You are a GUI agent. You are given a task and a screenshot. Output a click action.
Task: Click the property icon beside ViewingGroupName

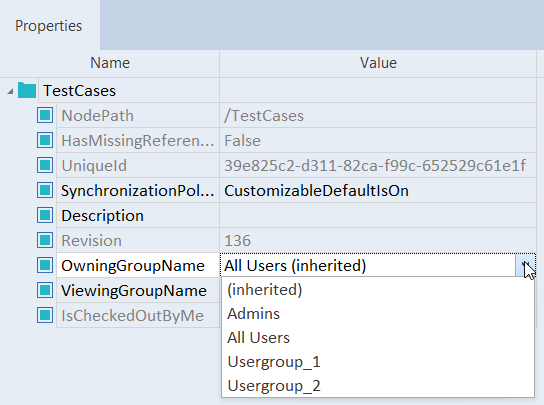(45, 290)
